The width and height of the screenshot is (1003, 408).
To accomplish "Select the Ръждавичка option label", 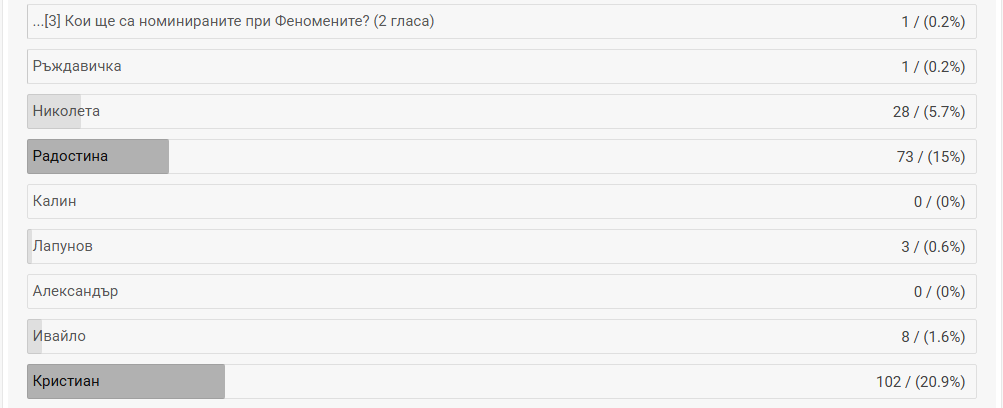I will tap(77, 66).
